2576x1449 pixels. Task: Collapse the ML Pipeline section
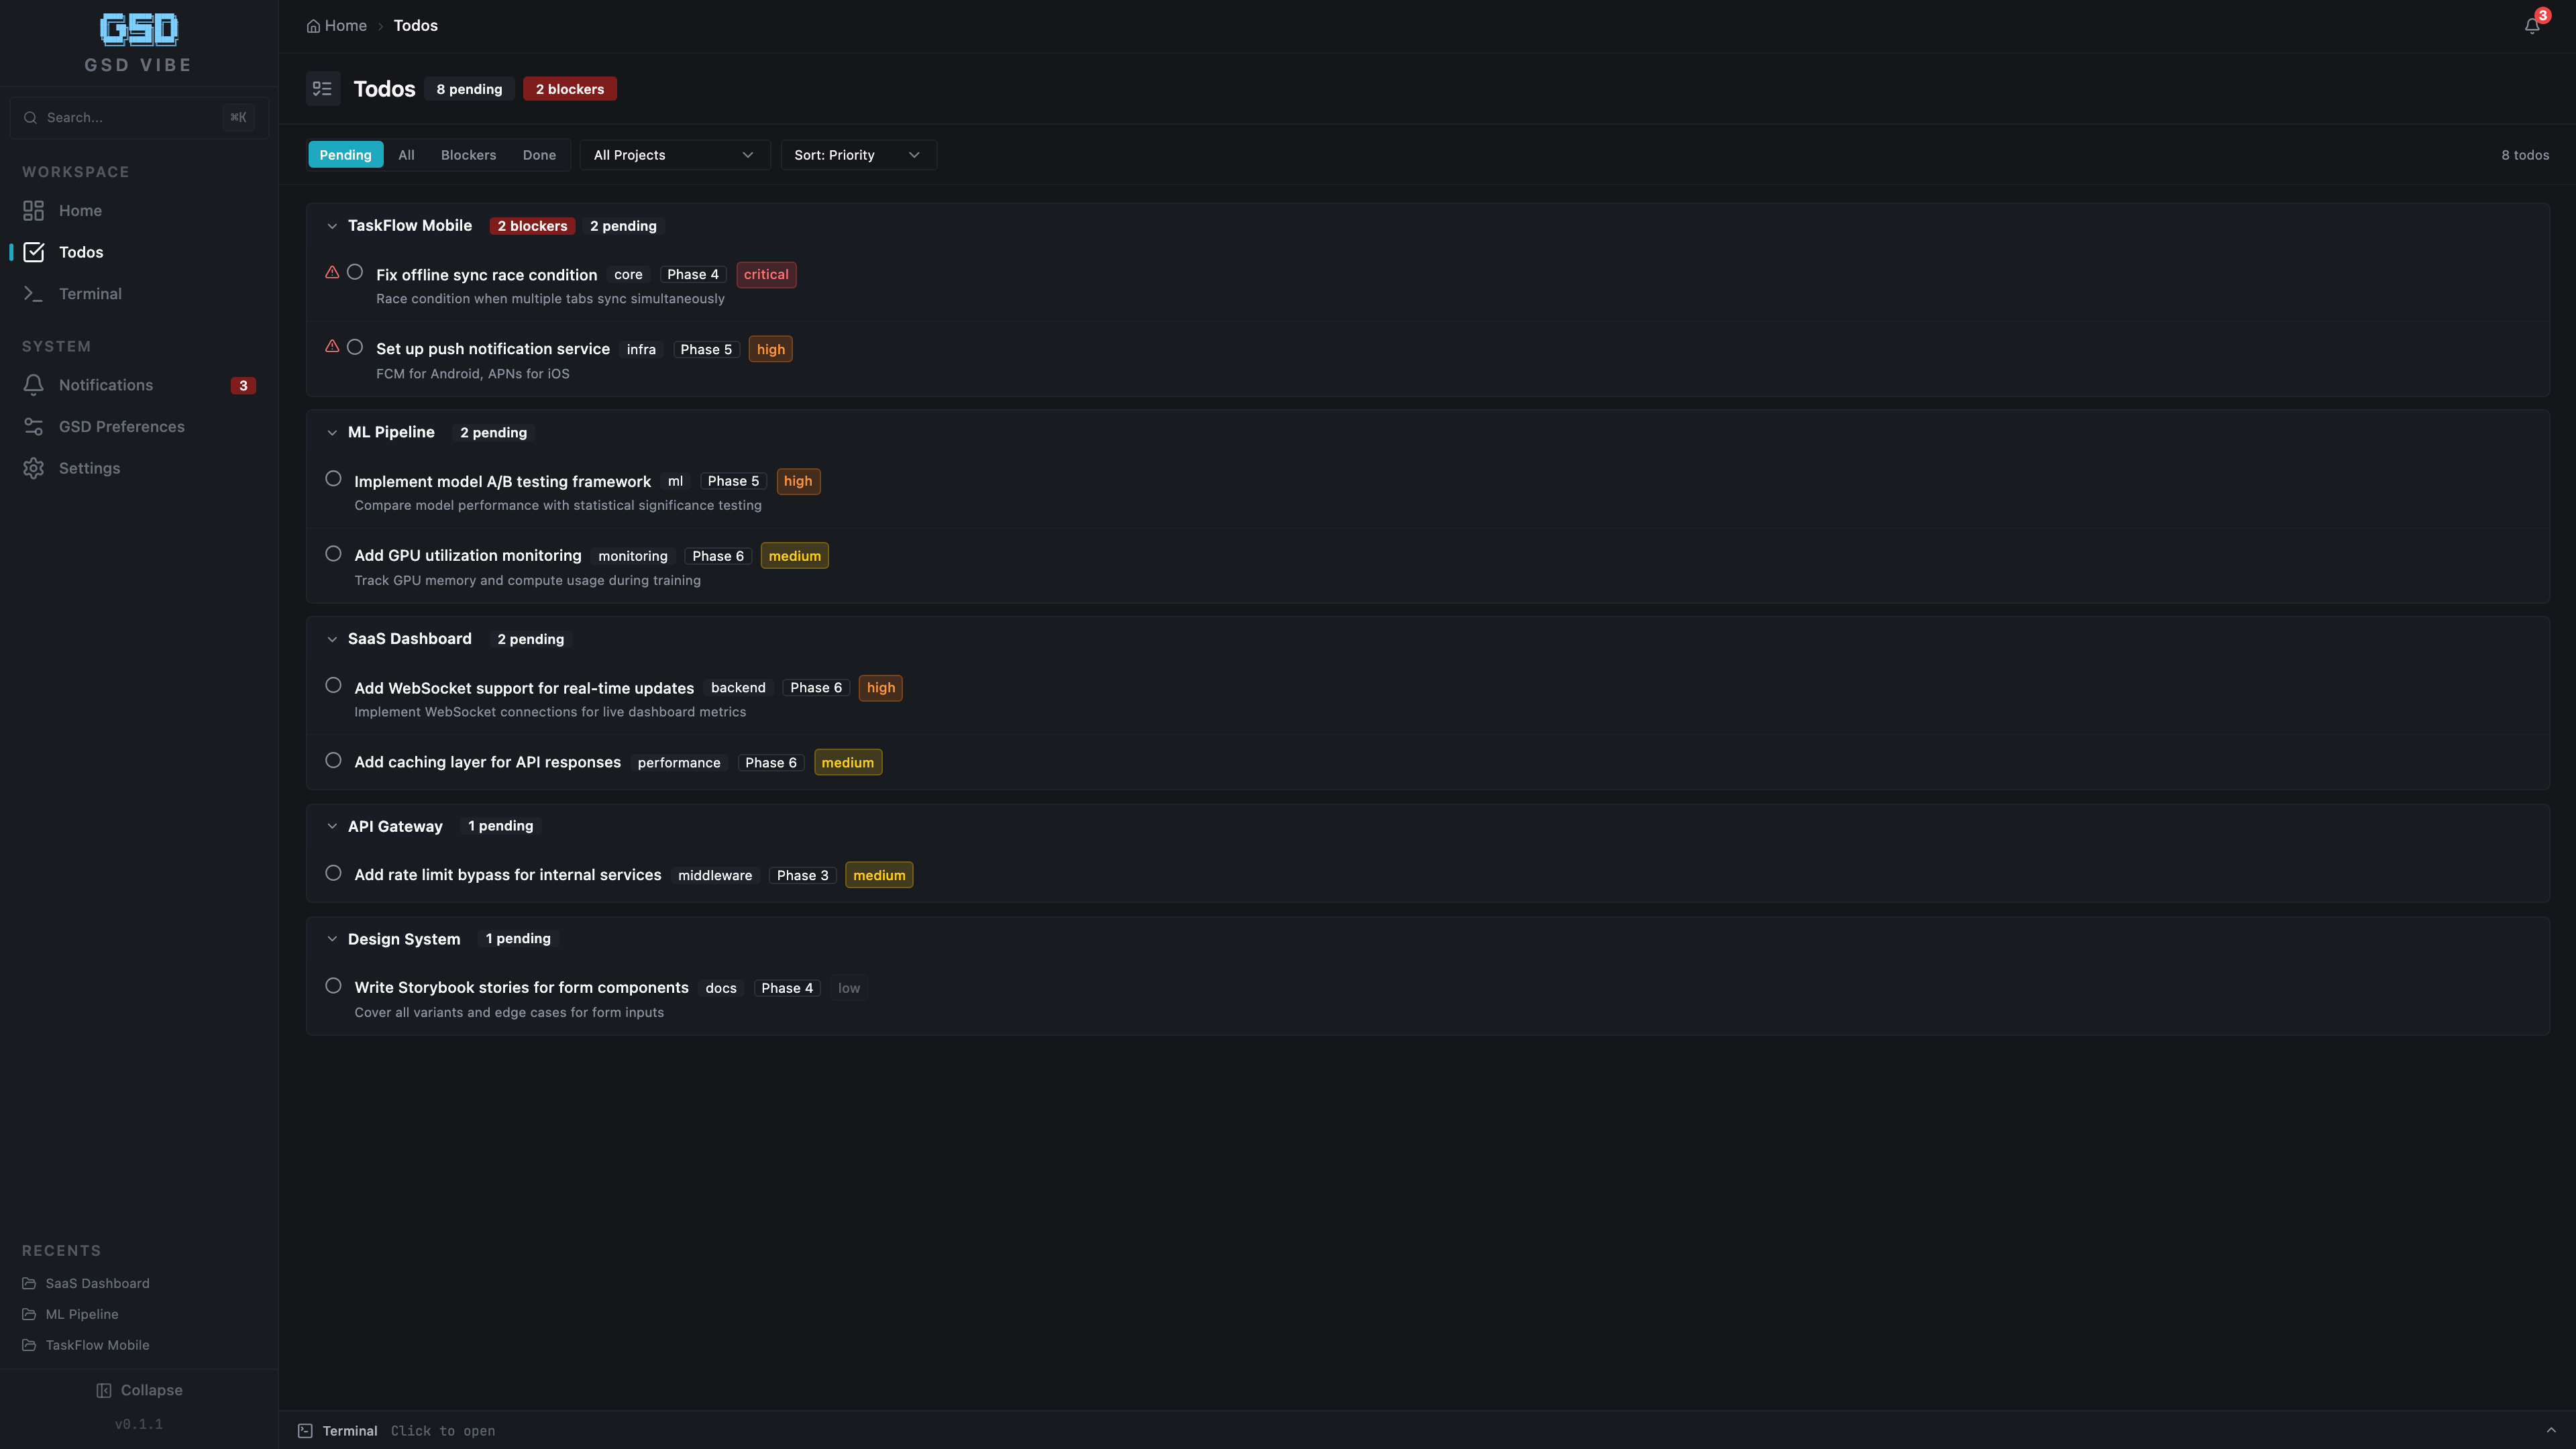[332, 432]
